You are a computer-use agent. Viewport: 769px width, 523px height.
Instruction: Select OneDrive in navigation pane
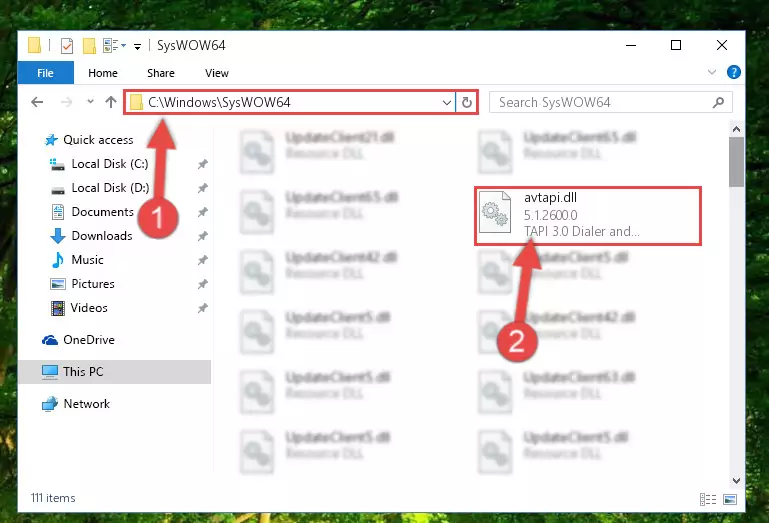point(89,340)
